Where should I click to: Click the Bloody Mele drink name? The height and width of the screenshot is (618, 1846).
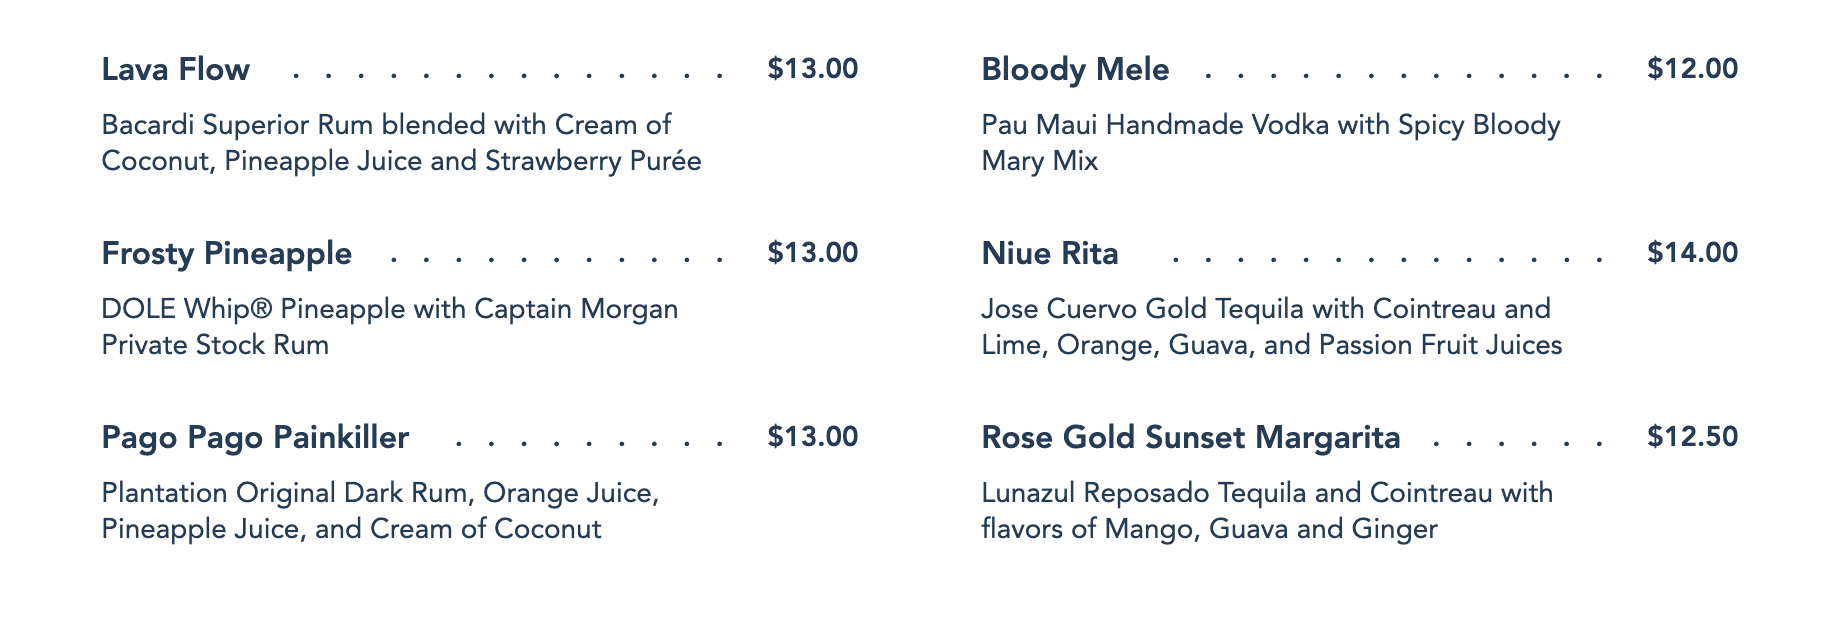[x=1075, y=69]
